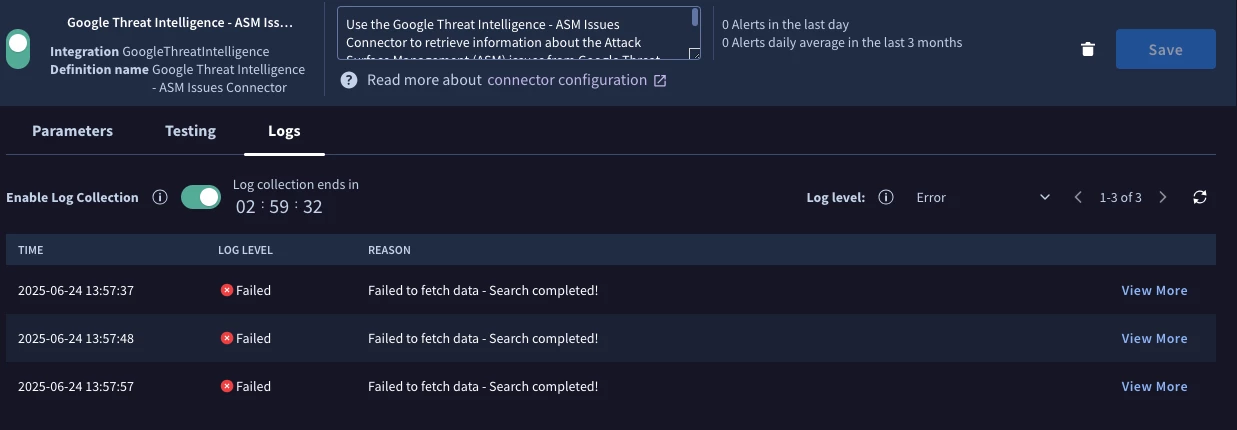Screen dimensions: 1237x430
Task: Expand log level dropdown chevron arrow
Action: point(1045,197)
